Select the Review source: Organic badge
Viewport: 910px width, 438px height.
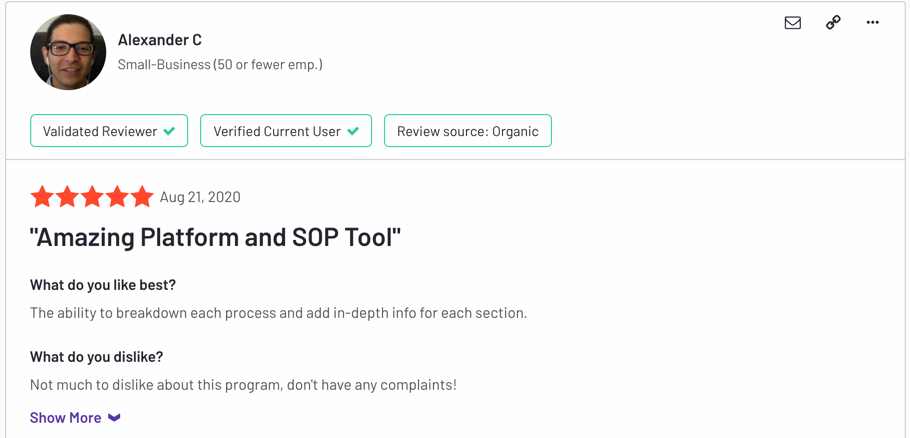468,131
